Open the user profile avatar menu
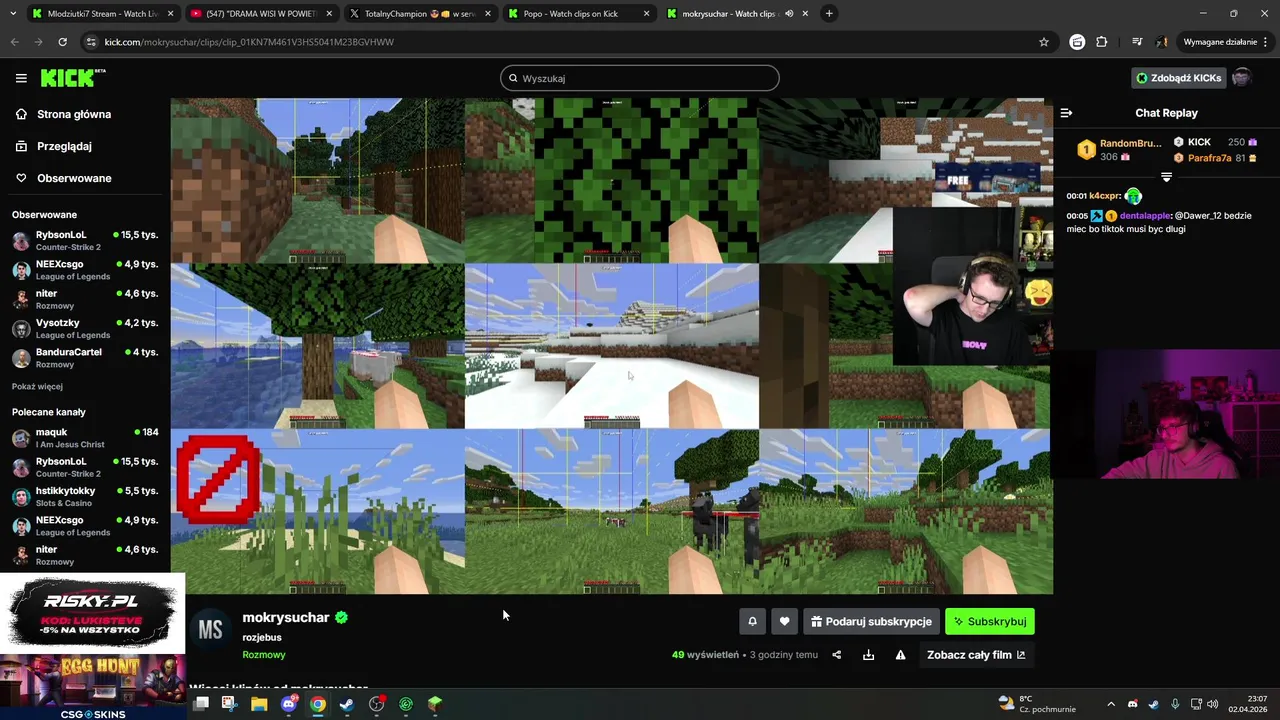This screenshot has height=720, width=1280. pyautogui.click(x=1241, y=78)
